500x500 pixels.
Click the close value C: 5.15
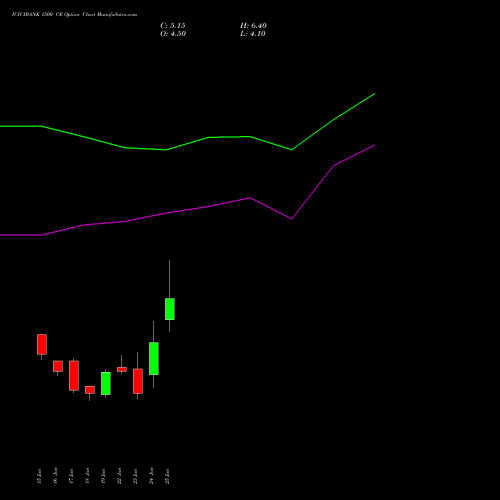click(173, 26)
